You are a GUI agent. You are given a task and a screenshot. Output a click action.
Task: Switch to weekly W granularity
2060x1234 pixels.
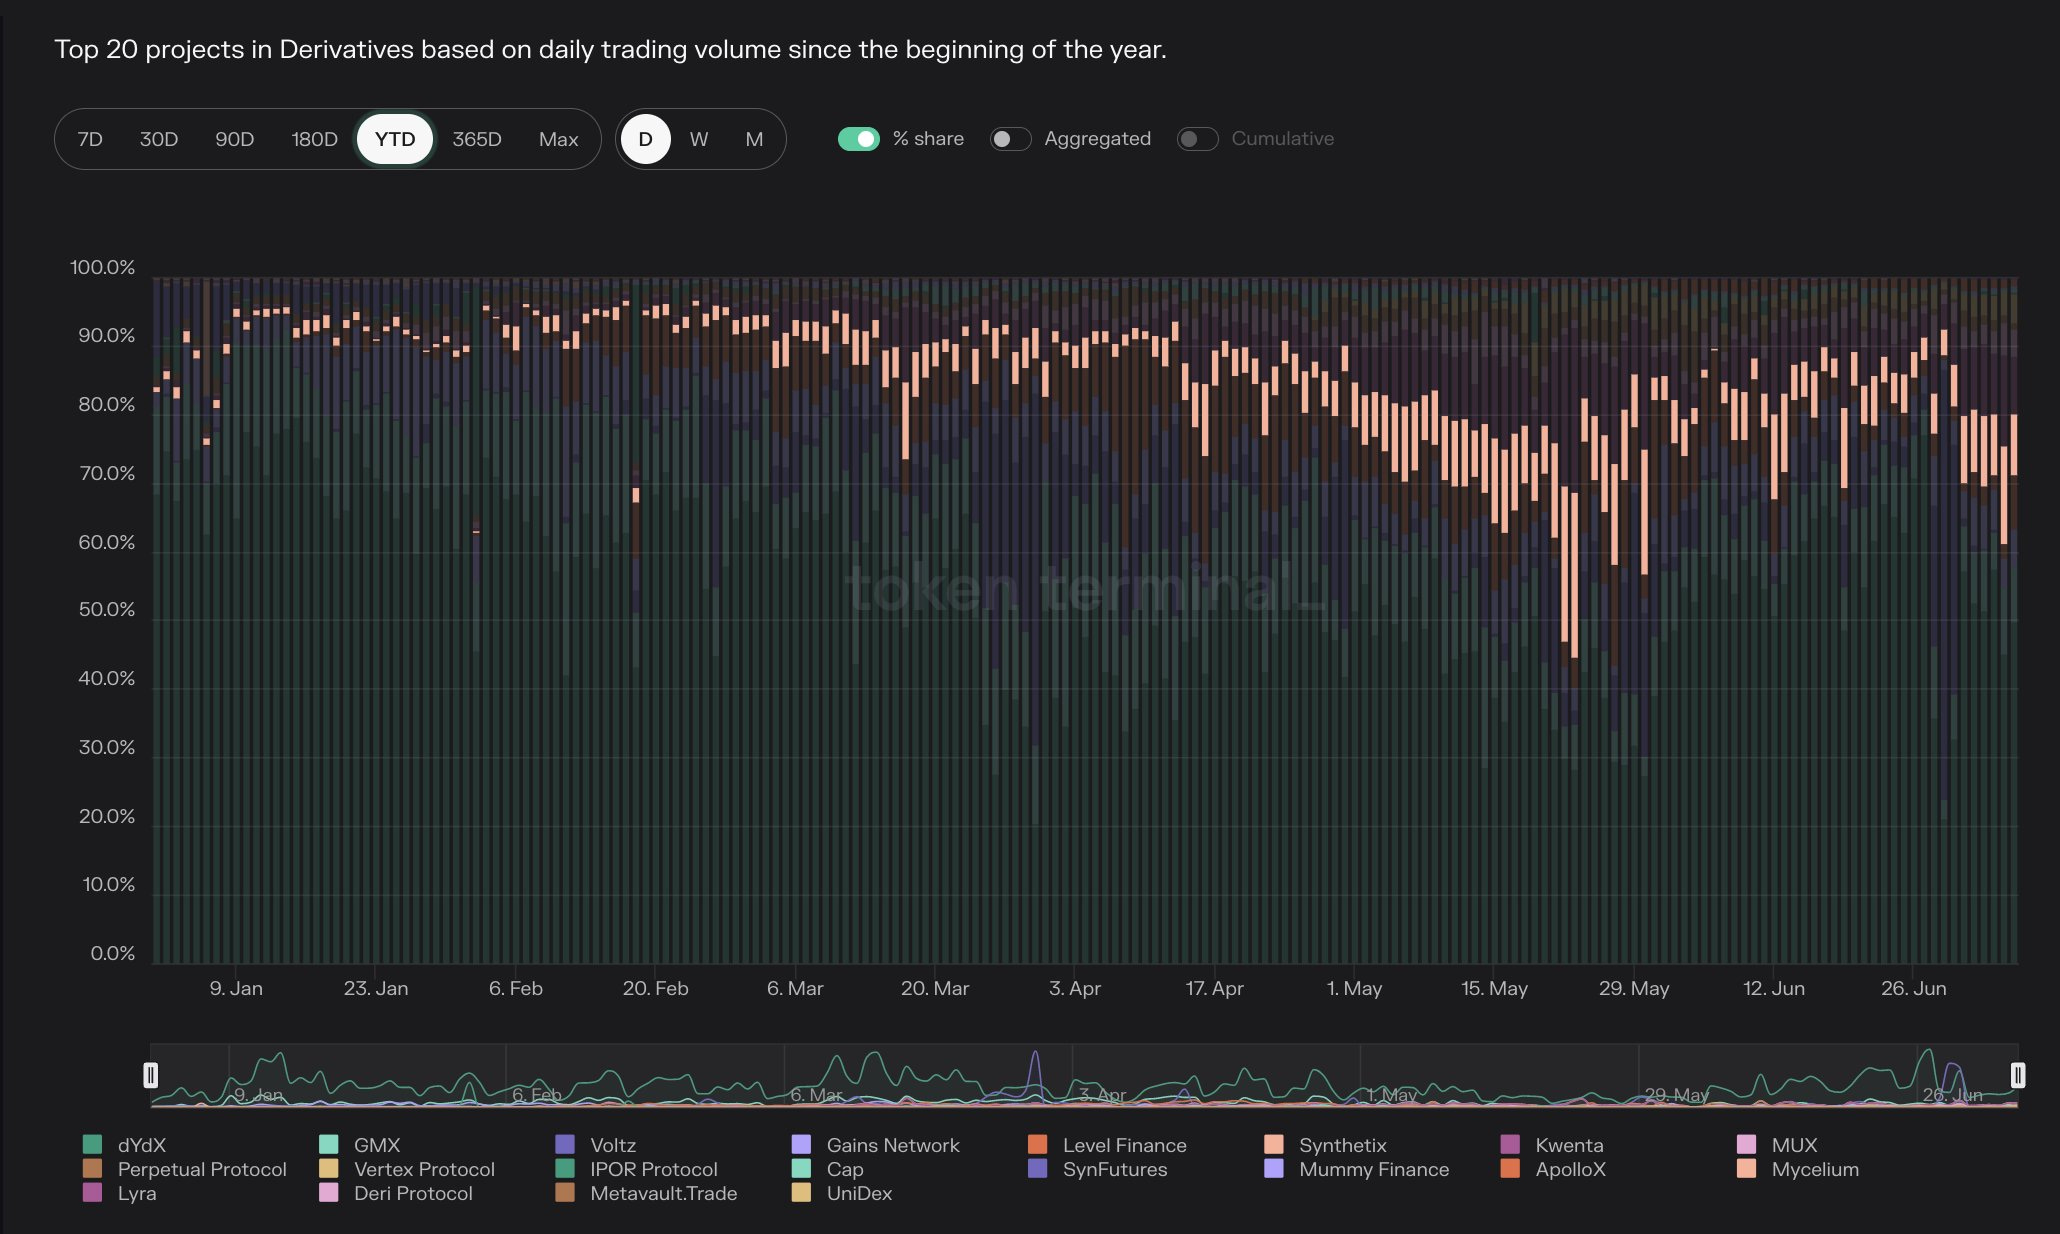pyautogui.click(x=699, y=139)
